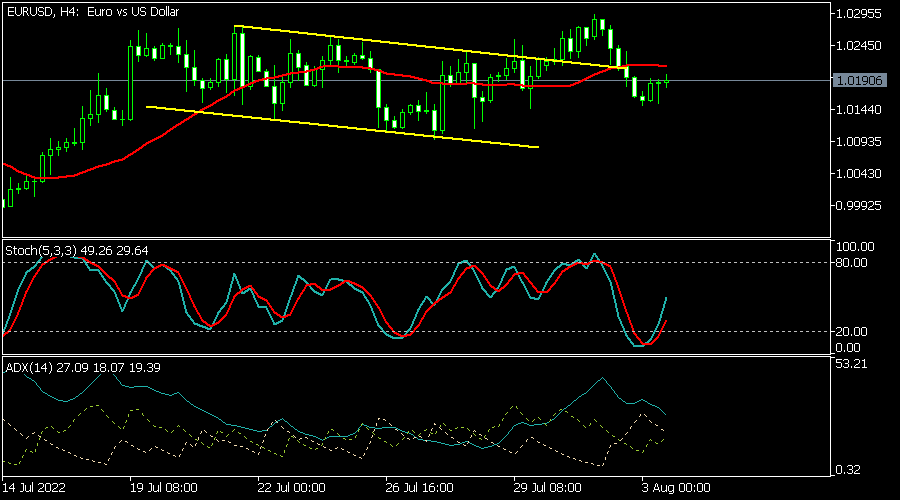Click the 3 Aug 00:00 time label
Viewport: 900px width, 500px height.
click(676, 488)
